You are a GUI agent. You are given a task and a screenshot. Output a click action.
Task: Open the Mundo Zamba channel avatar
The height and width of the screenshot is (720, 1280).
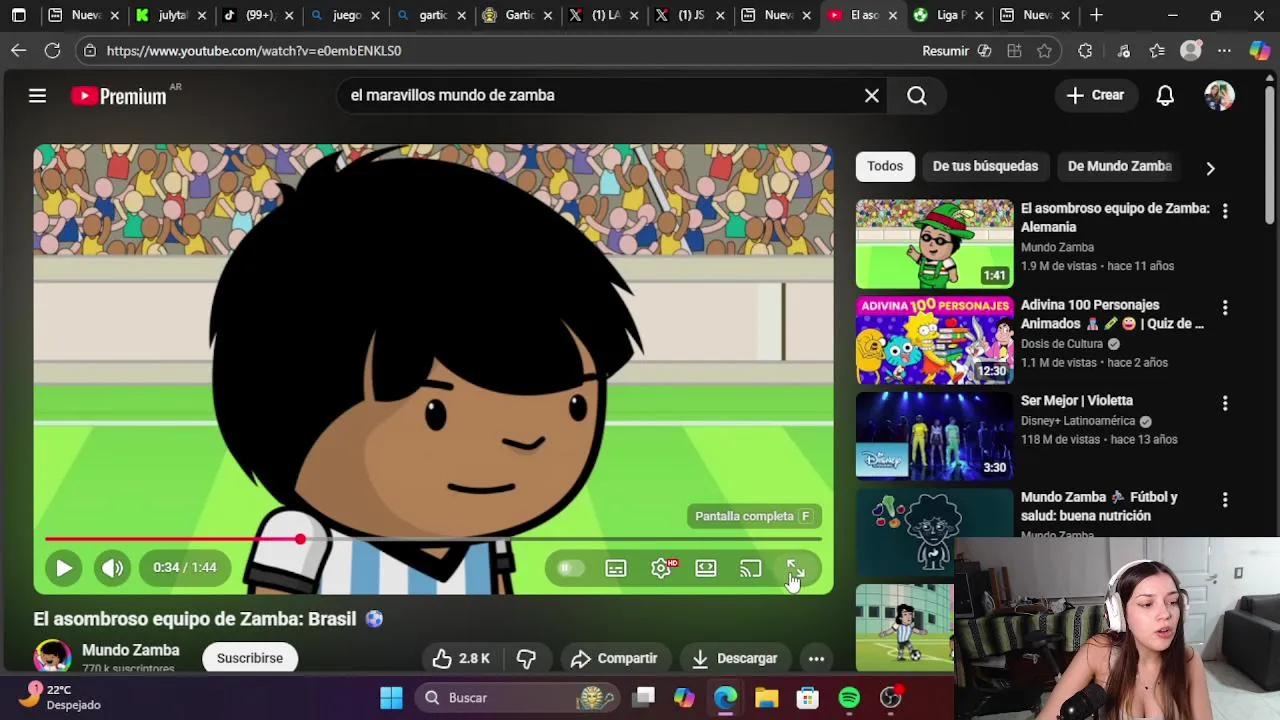(52, 657)
